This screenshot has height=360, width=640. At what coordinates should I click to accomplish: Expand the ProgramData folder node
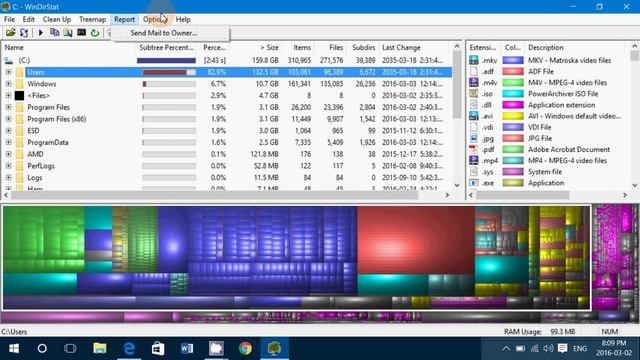[9, 142]
